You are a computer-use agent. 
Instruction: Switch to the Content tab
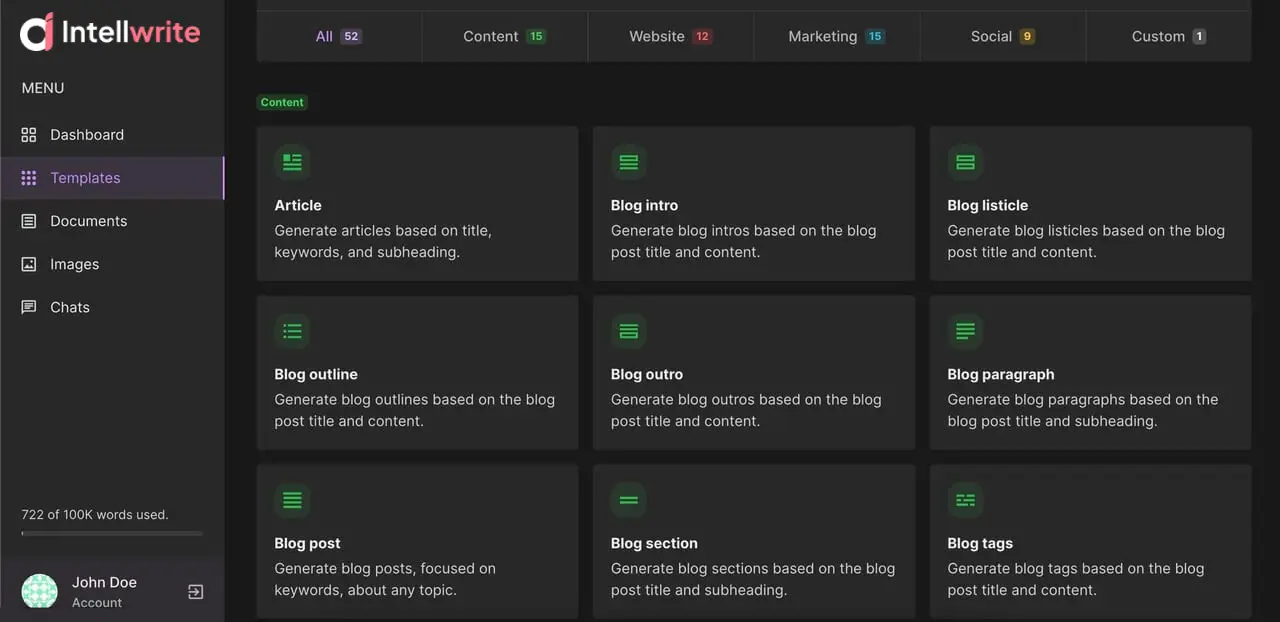504,36
